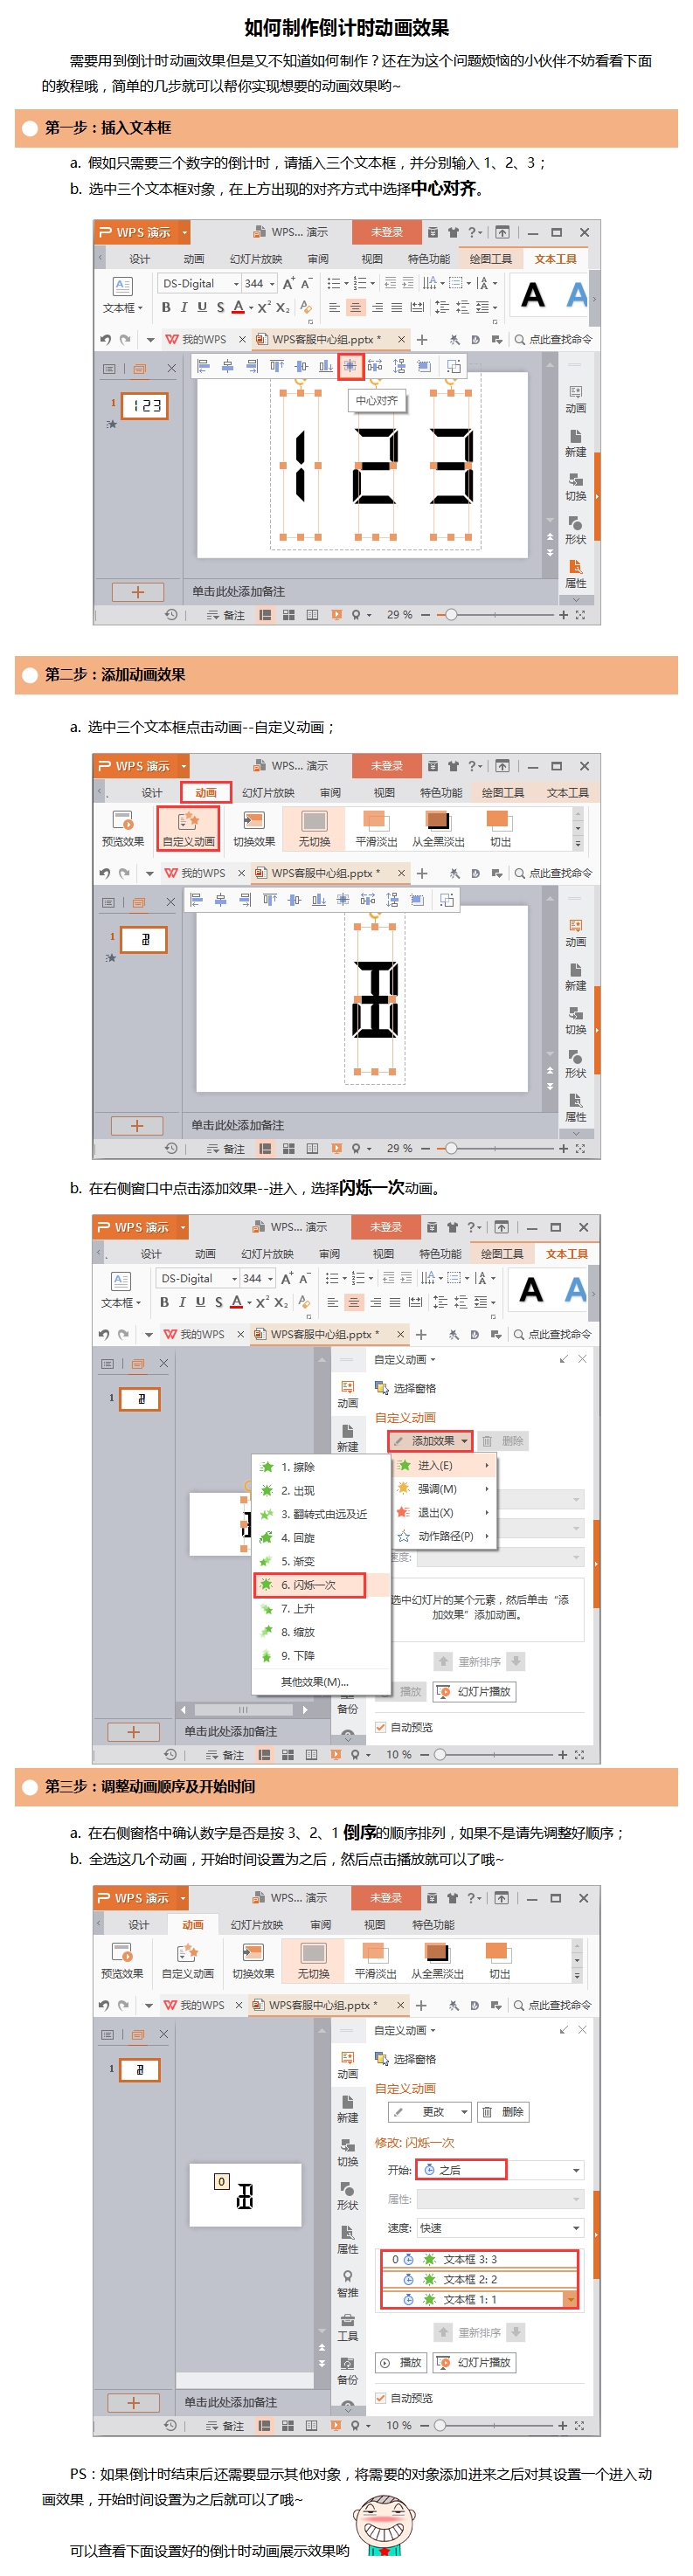Screen dimensions: 693x2576
Task: Select slide thumbnail showing 123 in step 1
Action: (145, 406)
